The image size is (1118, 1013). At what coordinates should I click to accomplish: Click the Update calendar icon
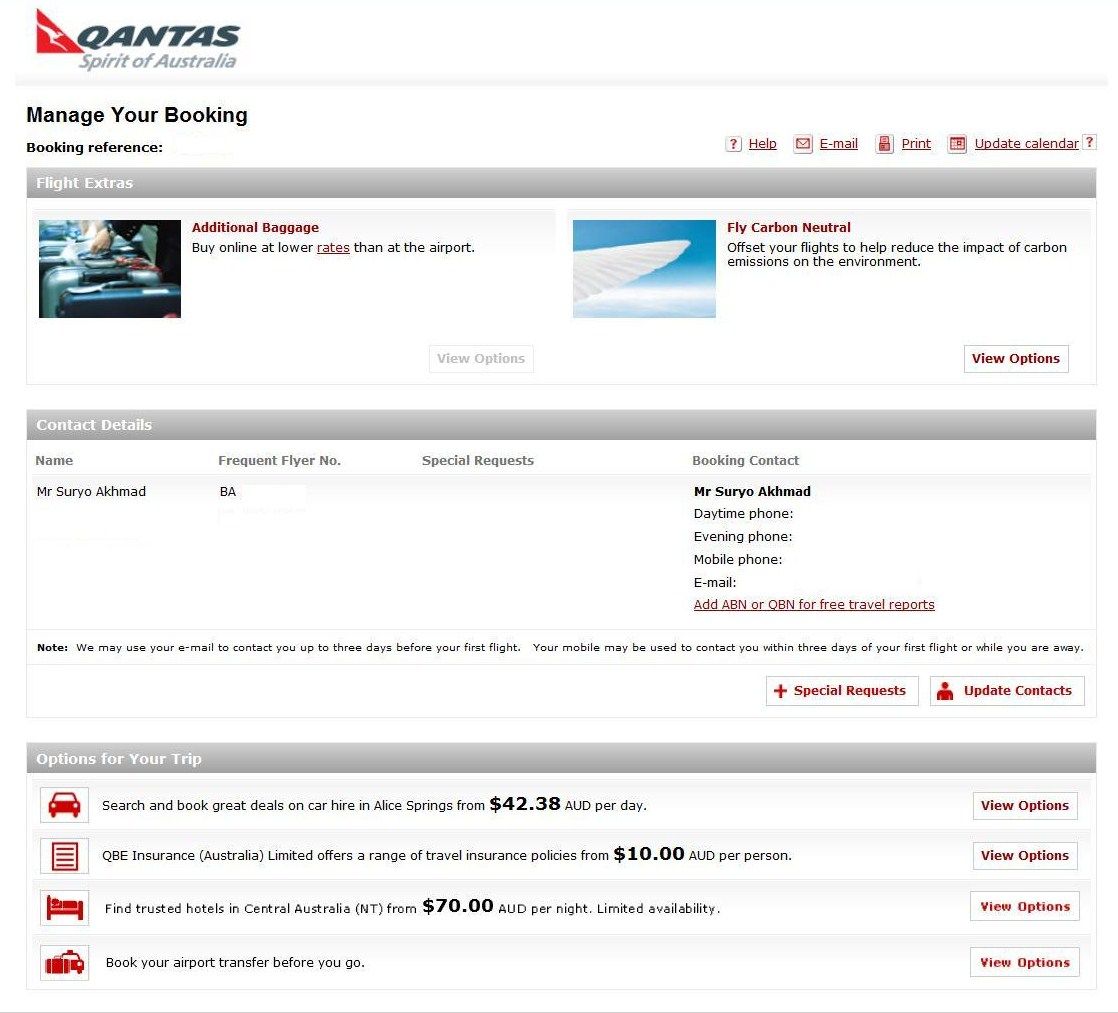pos(957,144)
